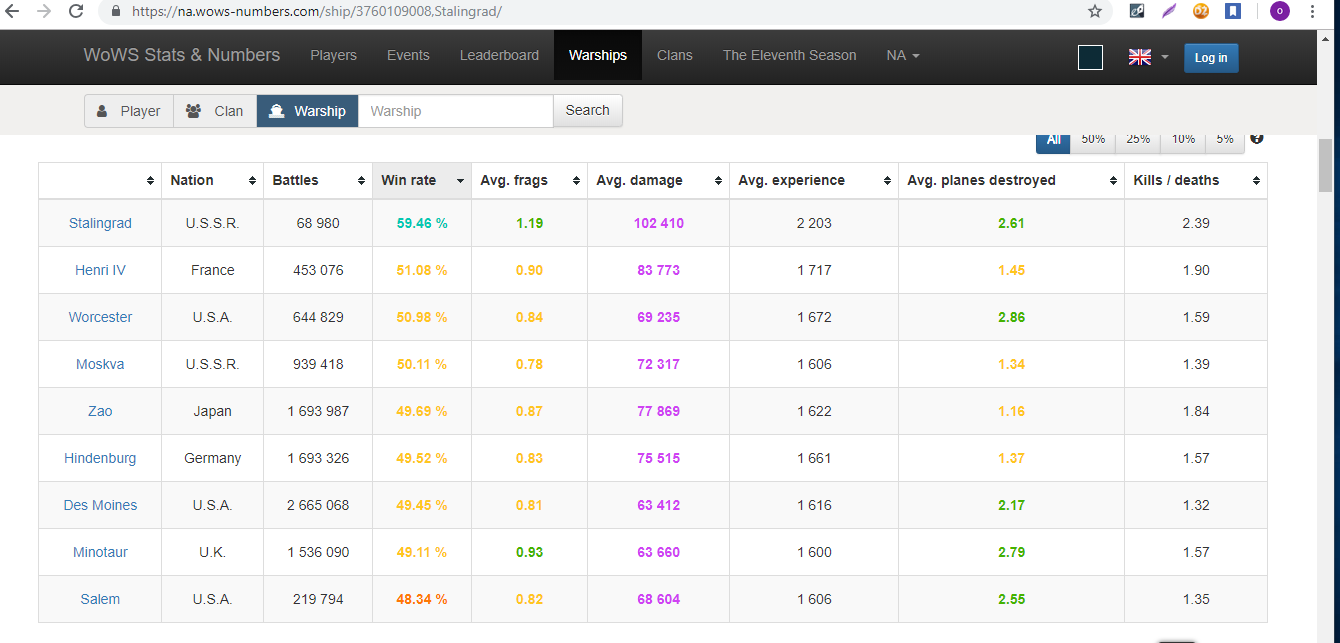Image resolution: width=1340 pixels, height=643 pixels.
Task: Open the Henri IV ship link
Action: pos(100,270)
